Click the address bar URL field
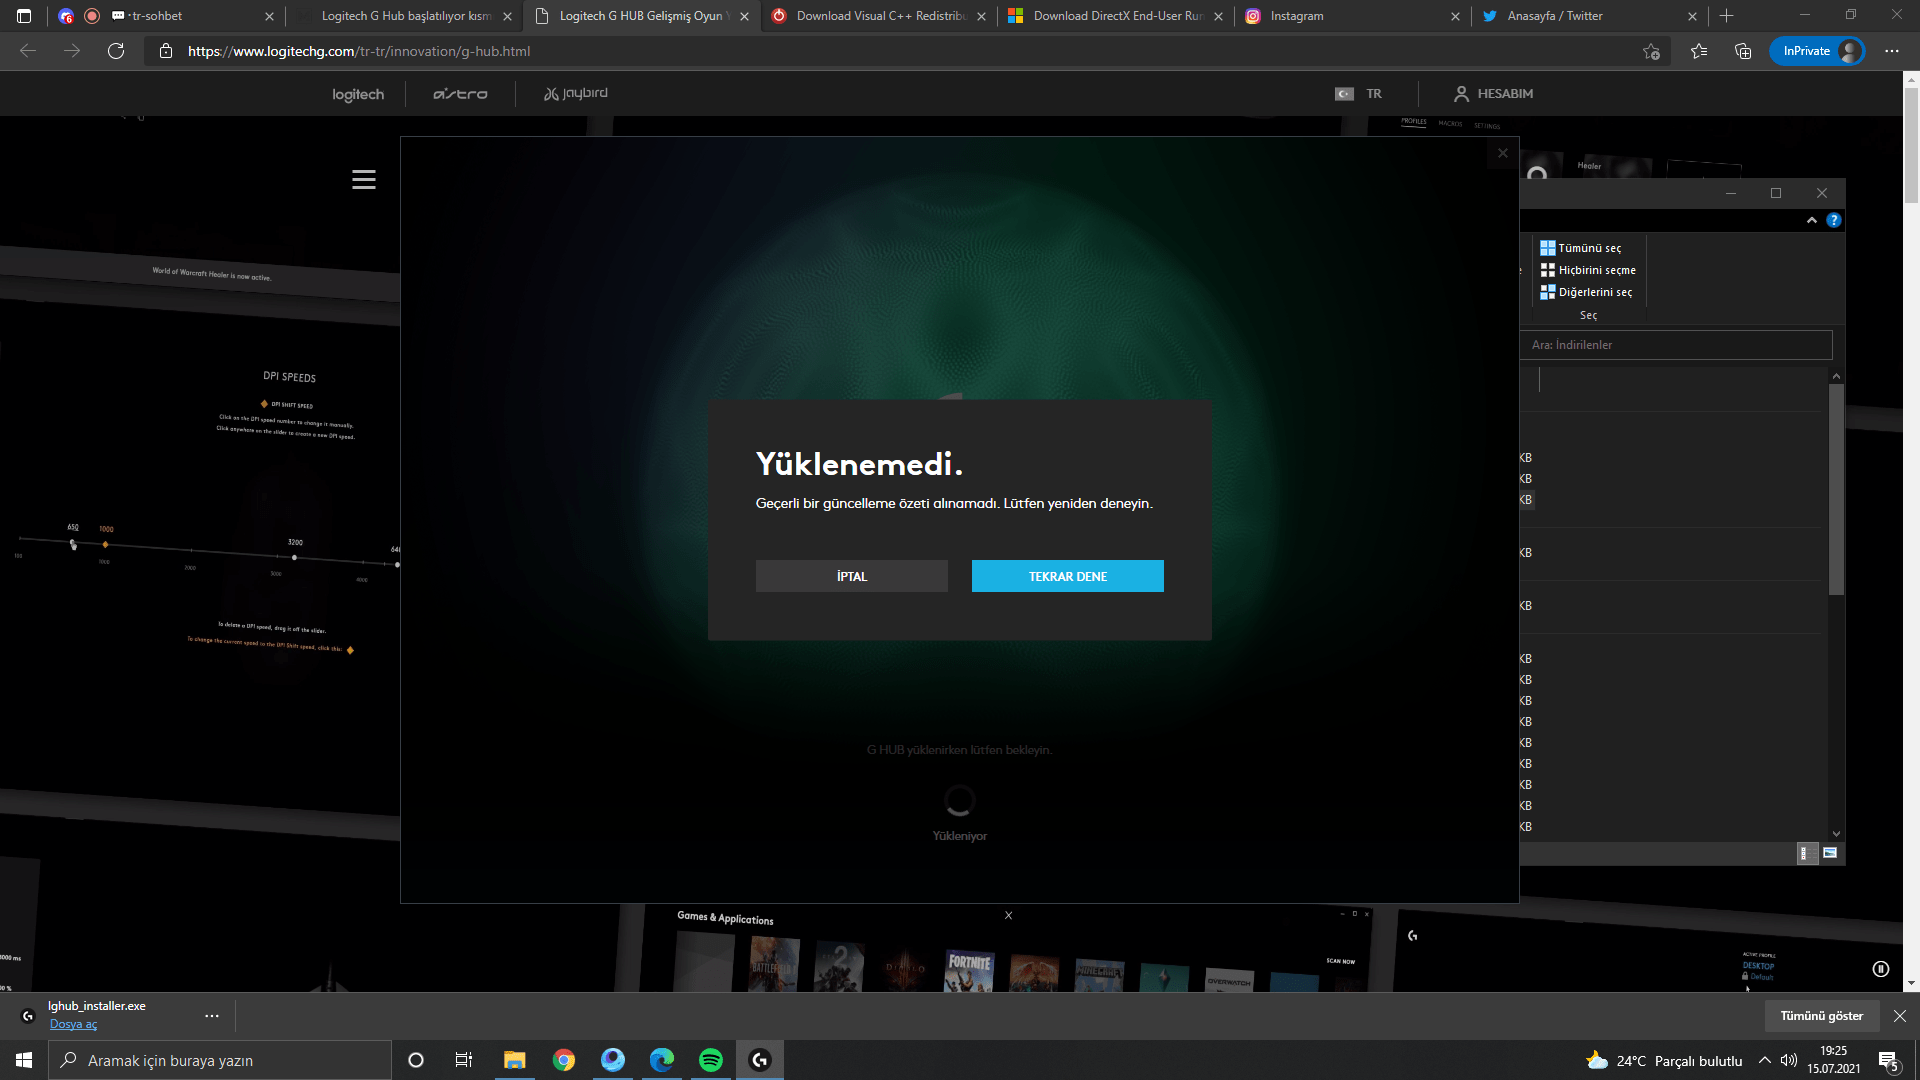Screen dimensions: 1920x1080 point(900,51)
